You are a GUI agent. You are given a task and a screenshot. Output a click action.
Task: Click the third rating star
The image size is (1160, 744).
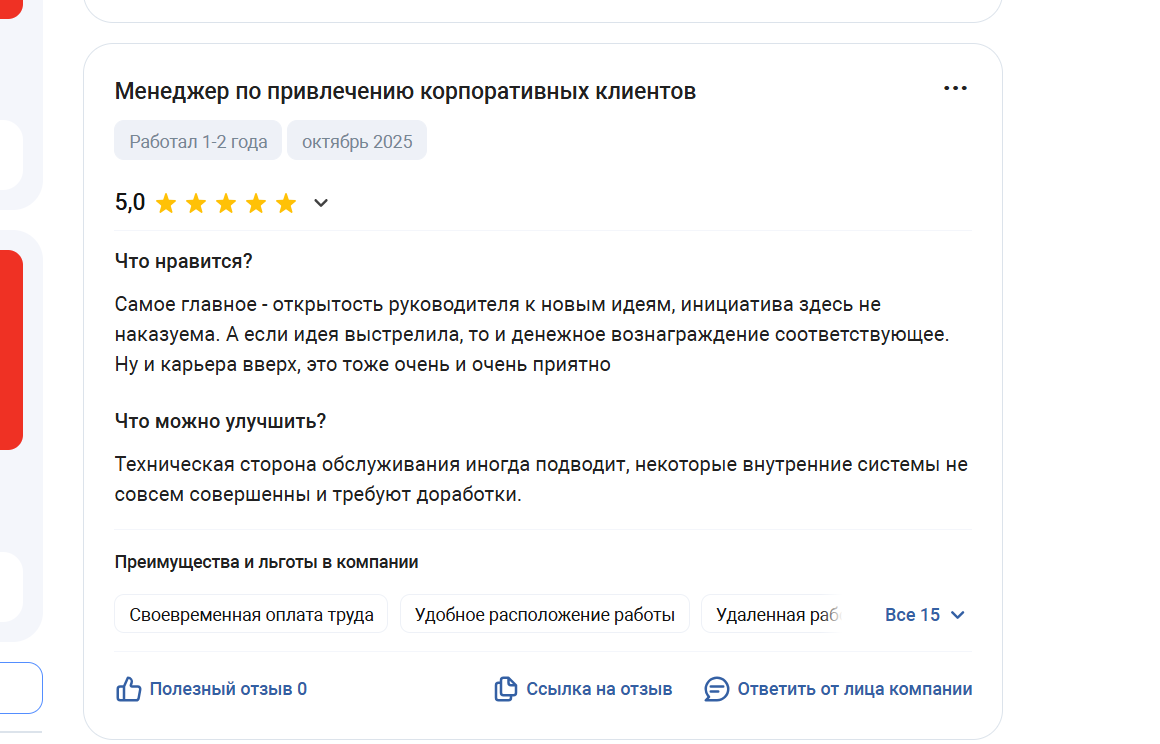click(x=226, y=204)
